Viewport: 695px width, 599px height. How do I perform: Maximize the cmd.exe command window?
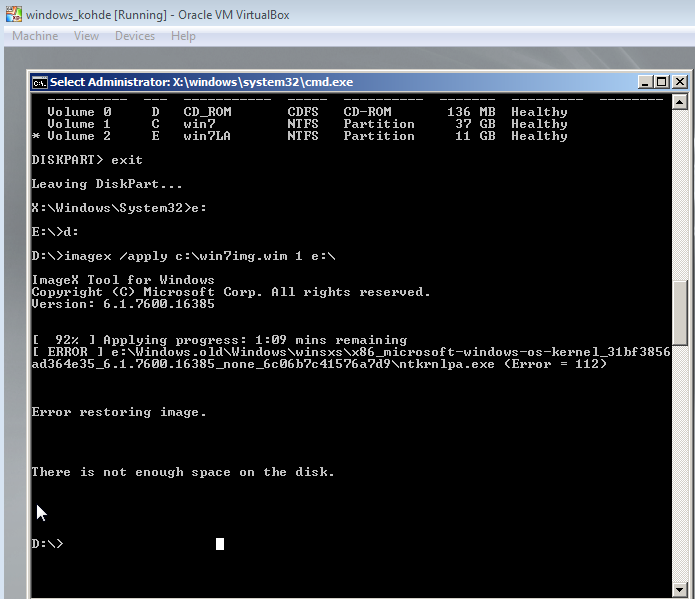coord(662,82)
